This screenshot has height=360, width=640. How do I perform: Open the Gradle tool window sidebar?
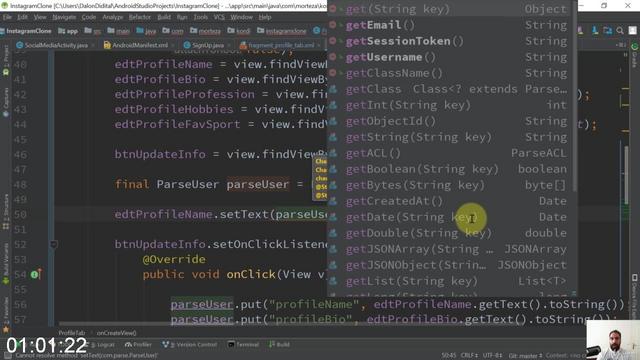point(634,55)
